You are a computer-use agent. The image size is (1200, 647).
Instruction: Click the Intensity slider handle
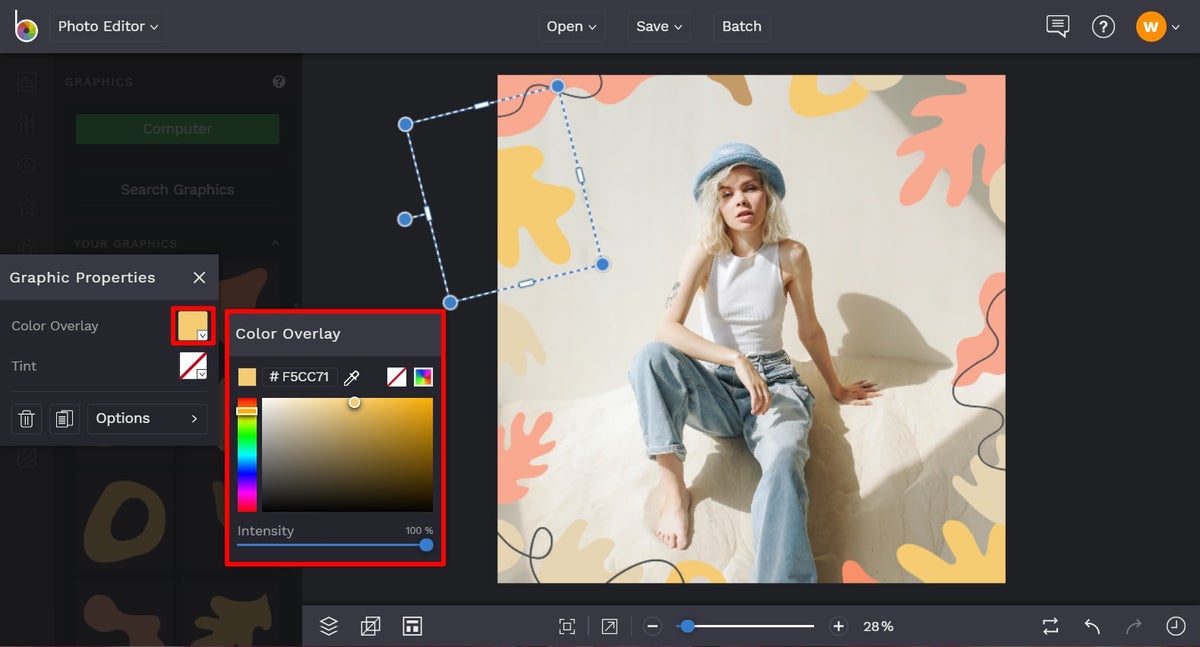tap(426, 544)
